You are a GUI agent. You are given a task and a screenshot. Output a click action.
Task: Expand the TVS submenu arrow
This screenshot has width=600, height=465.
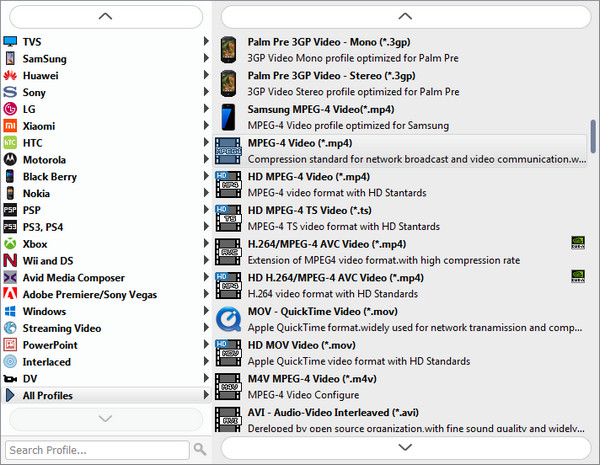pos(206,41)
